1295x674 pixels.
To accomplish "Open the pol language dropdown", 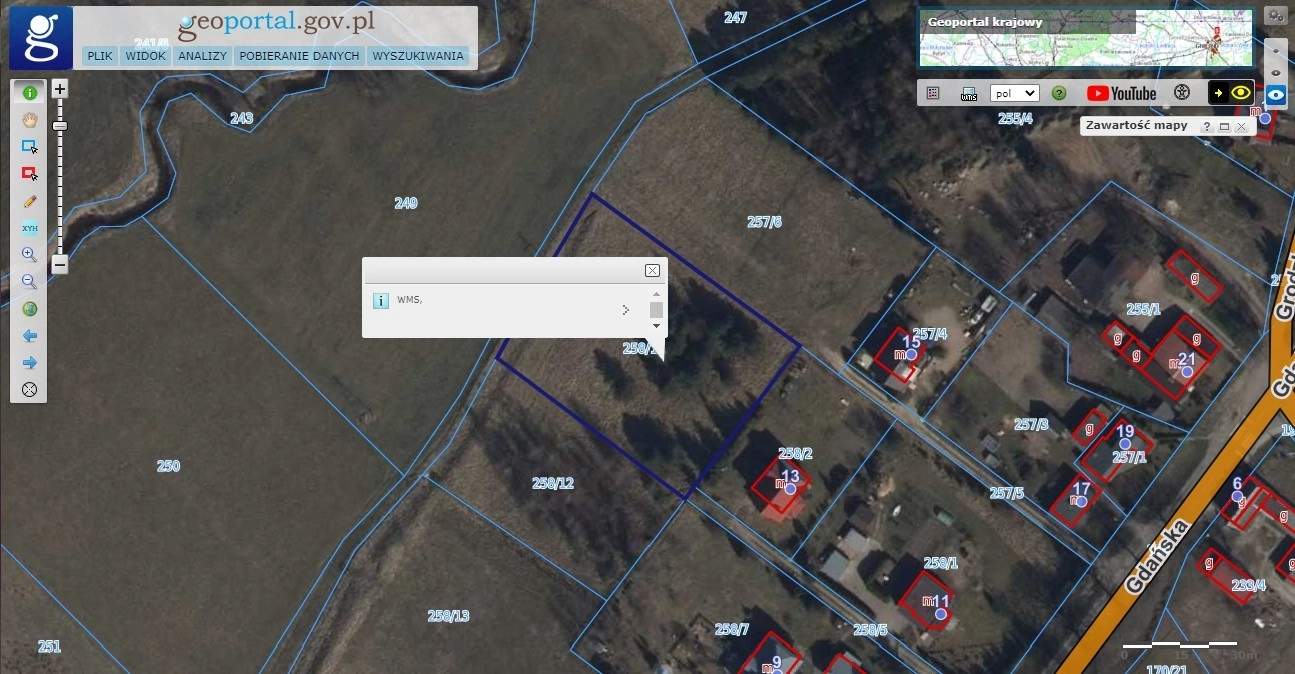I will [1014, 93].
